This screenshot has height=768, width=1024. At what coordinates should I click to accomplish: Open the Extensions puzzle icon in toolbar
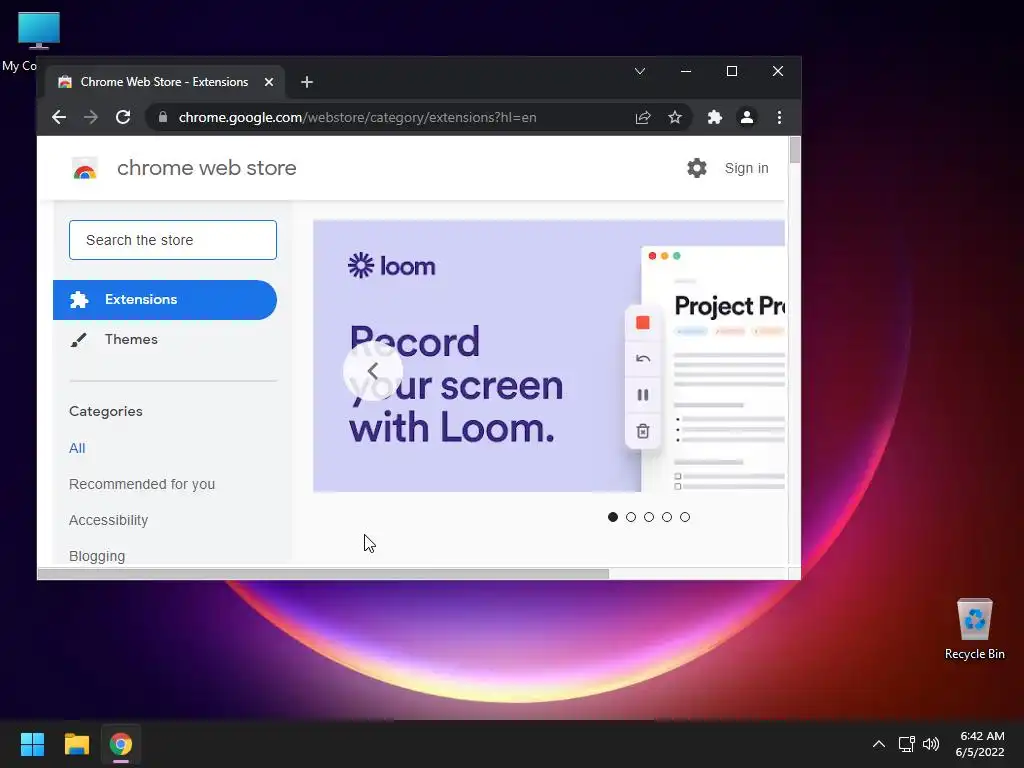(714, 118)
